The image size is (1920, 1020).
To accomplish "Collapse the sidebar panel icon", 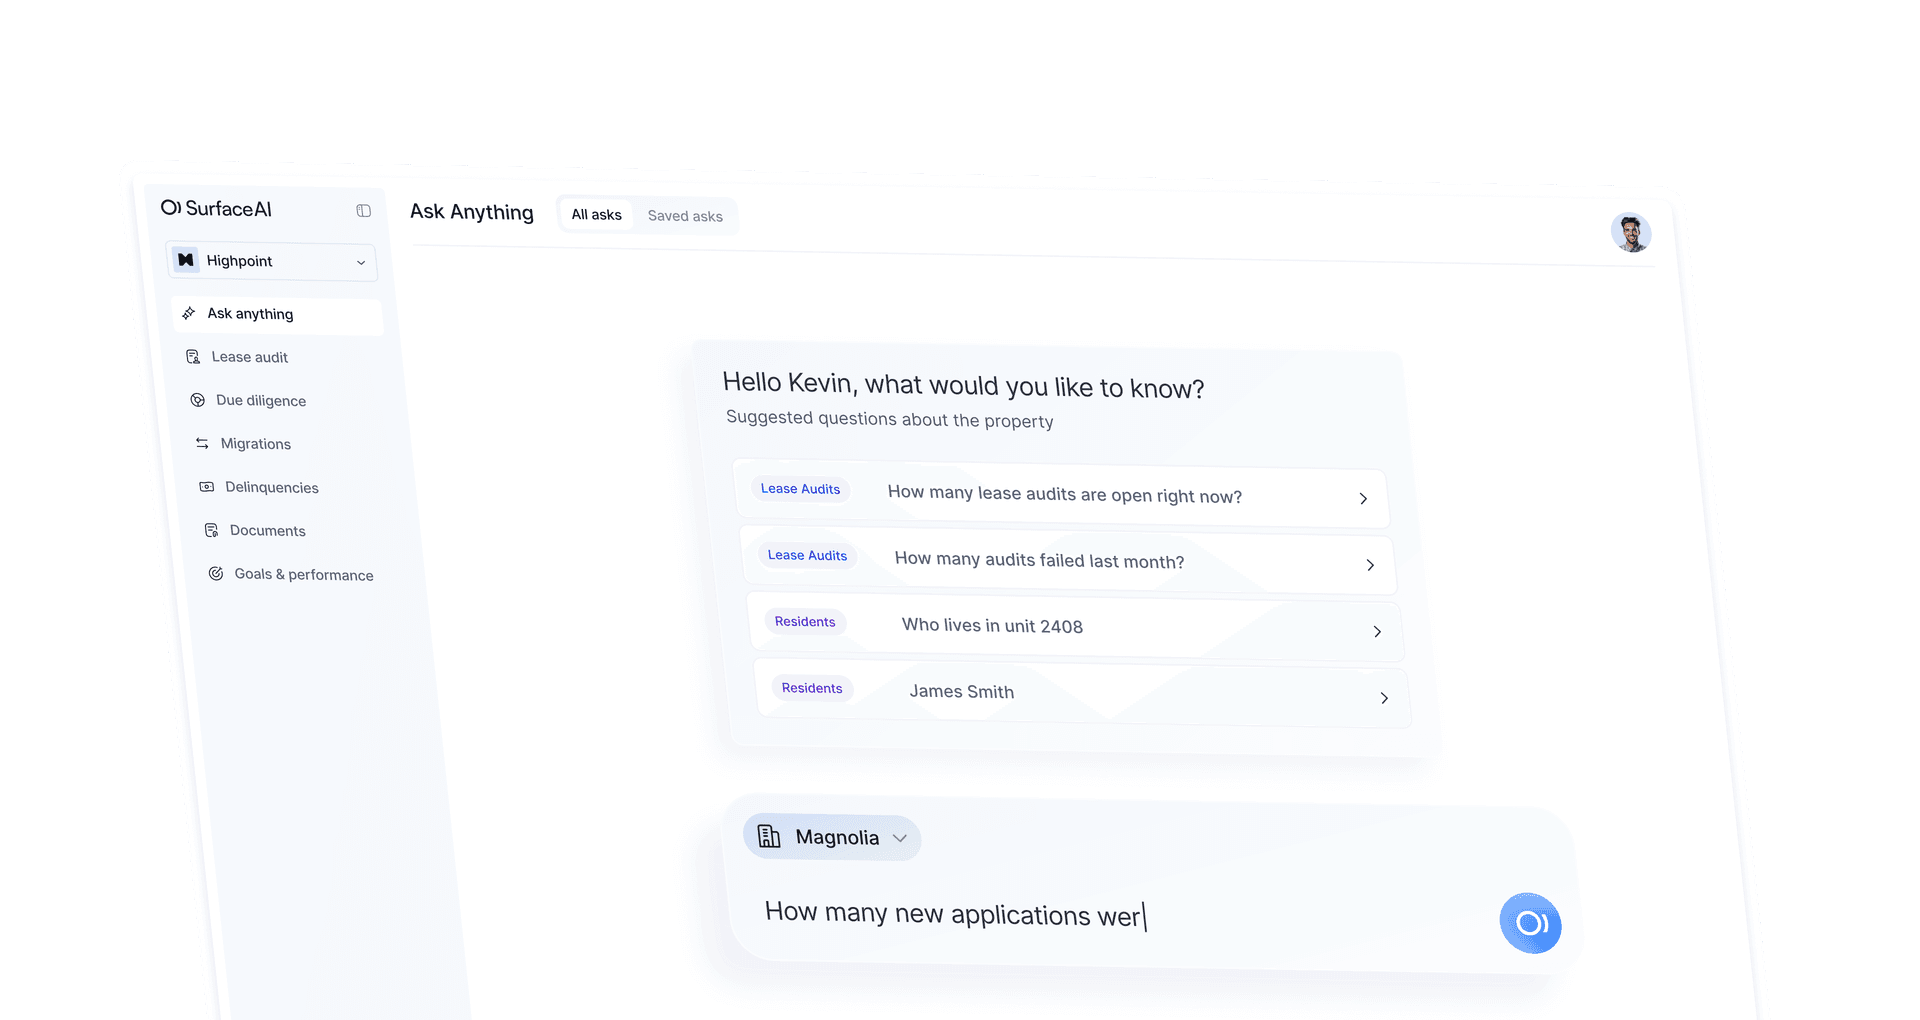I will pos(363,211).
